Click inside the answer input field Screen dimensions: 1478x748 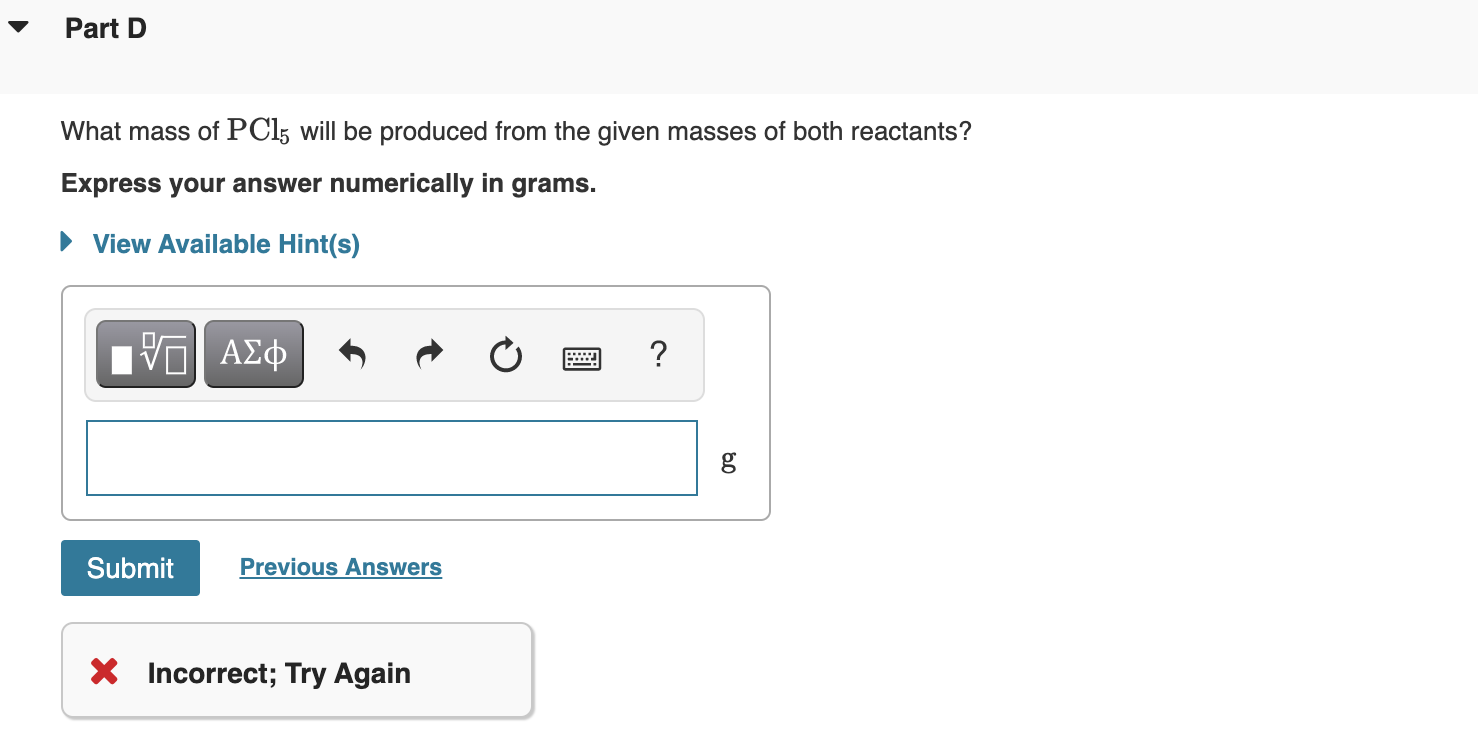coord(391,457)
